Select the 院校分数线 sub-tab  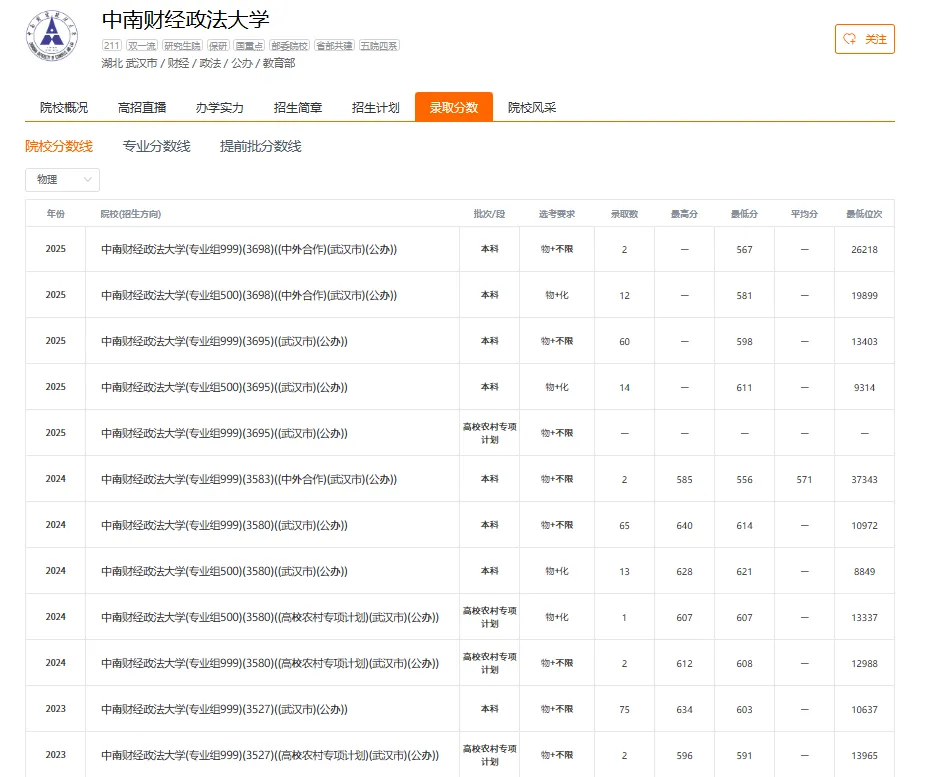59,146
